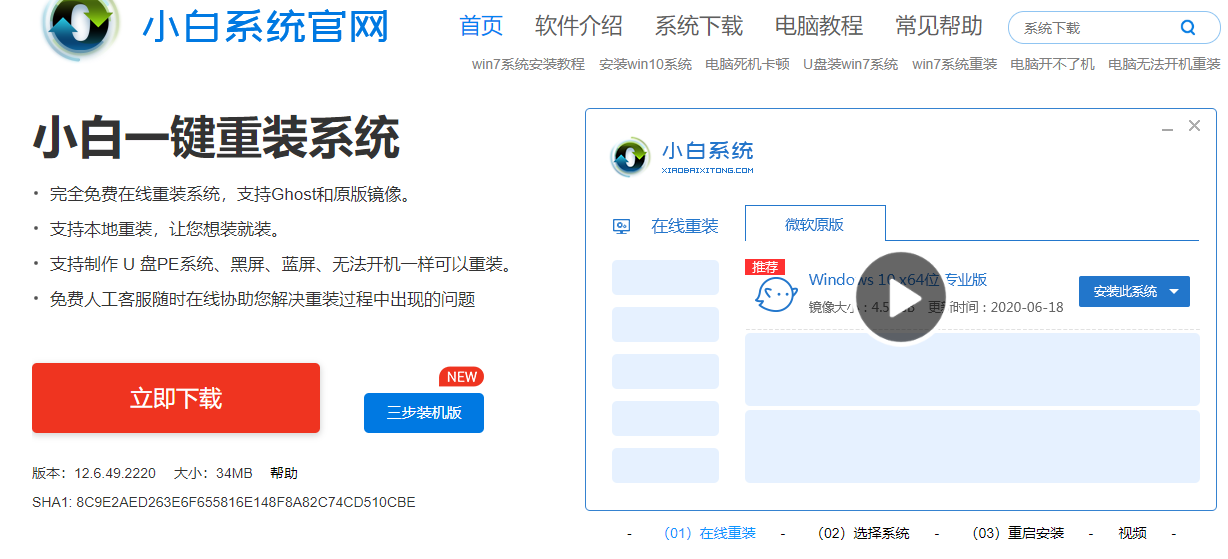The width and height of the screenshot is (1228, 559).
Task: Click the 小白一键重装系统 heading
Action: coord(216,138)
